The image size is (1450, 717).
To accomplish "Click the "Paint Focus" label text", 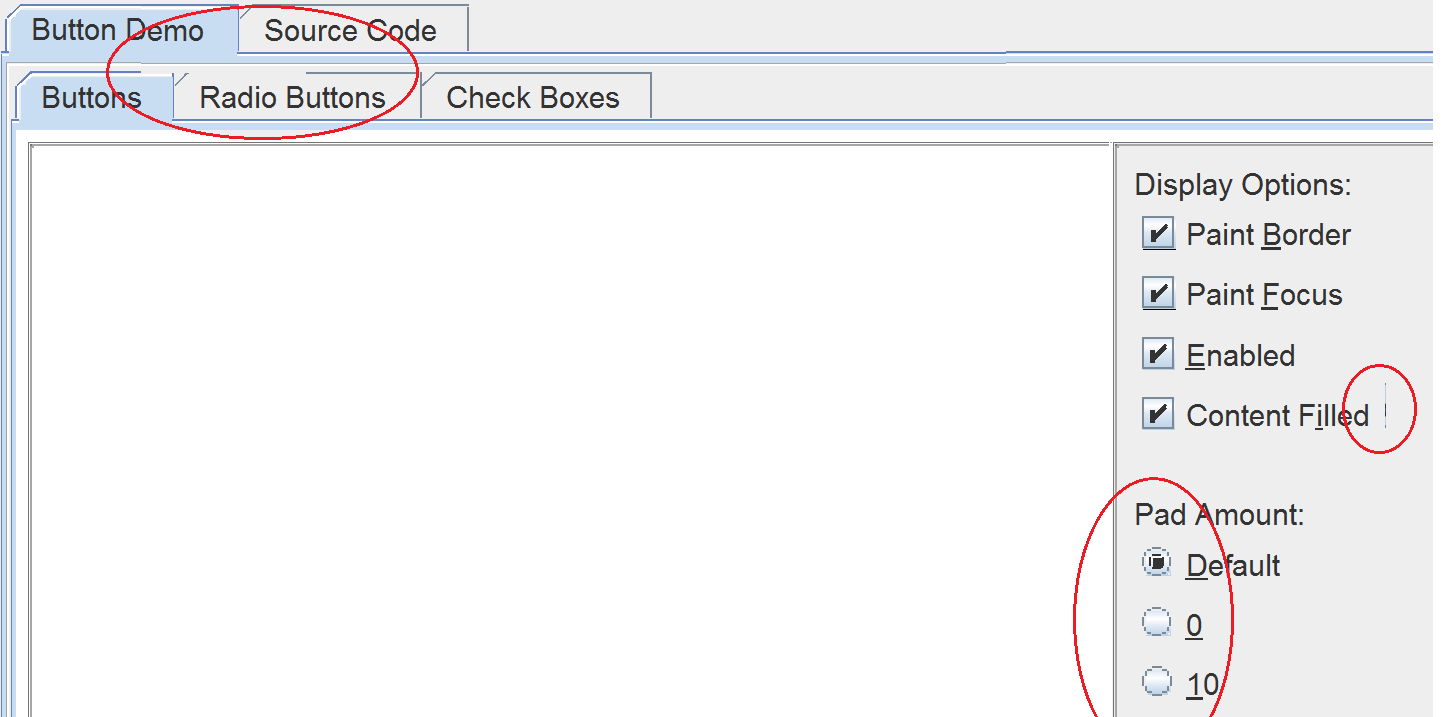I will pyautogui.click(x=1264, y=295).
